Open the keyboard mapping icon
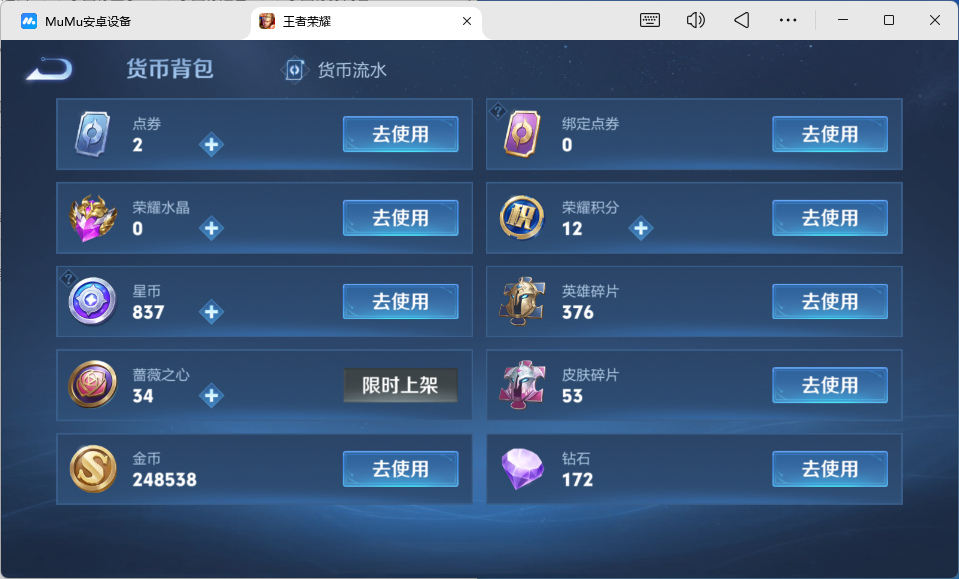This screenshot has width=959, height=579. pos(650,20)
